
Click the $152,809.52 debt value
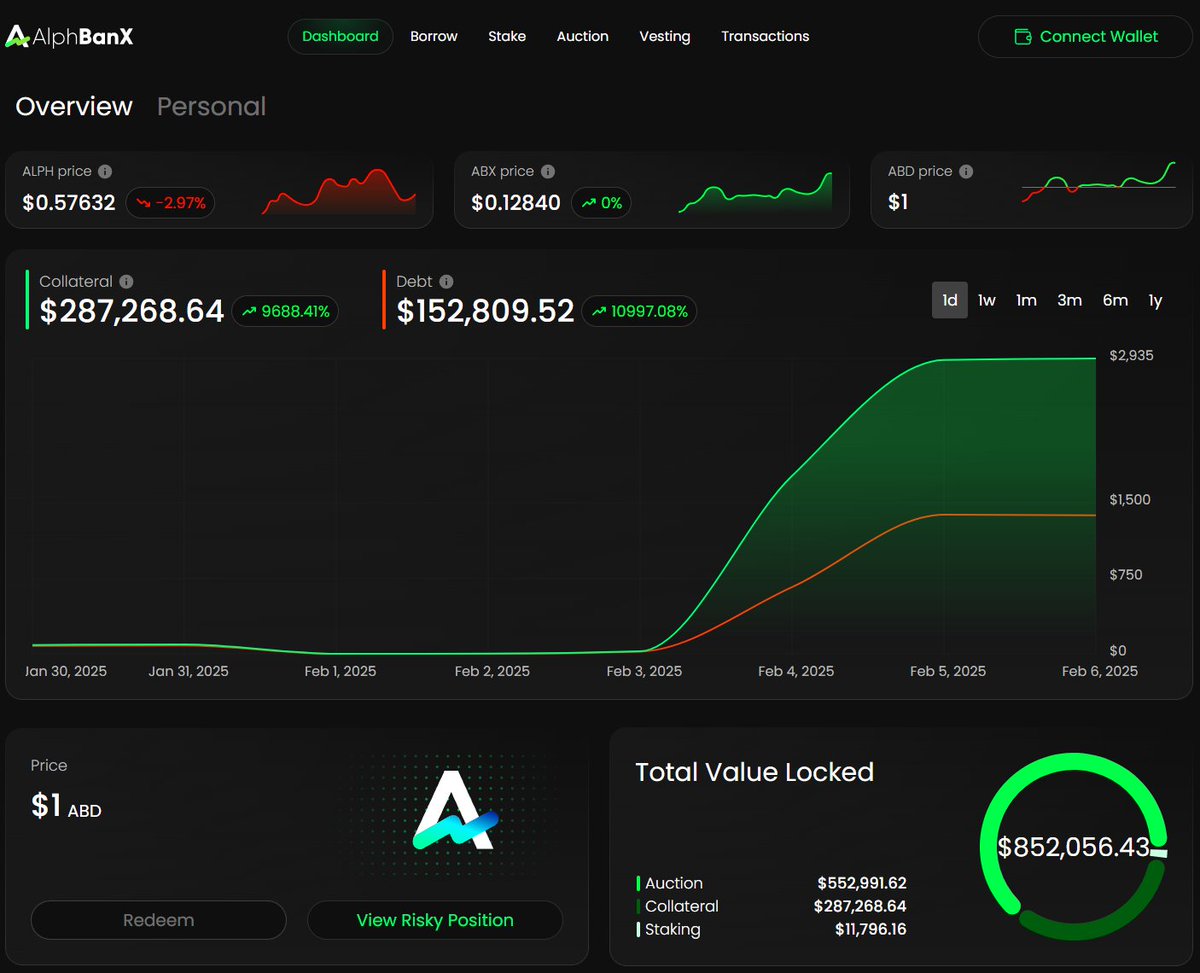pos(485,311)
